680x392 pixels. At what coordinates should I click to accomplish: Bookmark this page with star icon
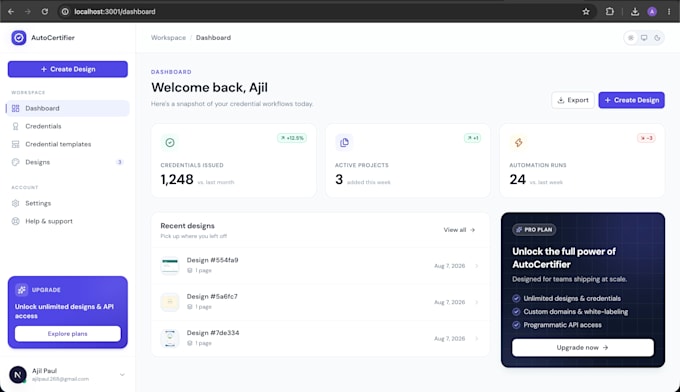(x=586, y=12)
